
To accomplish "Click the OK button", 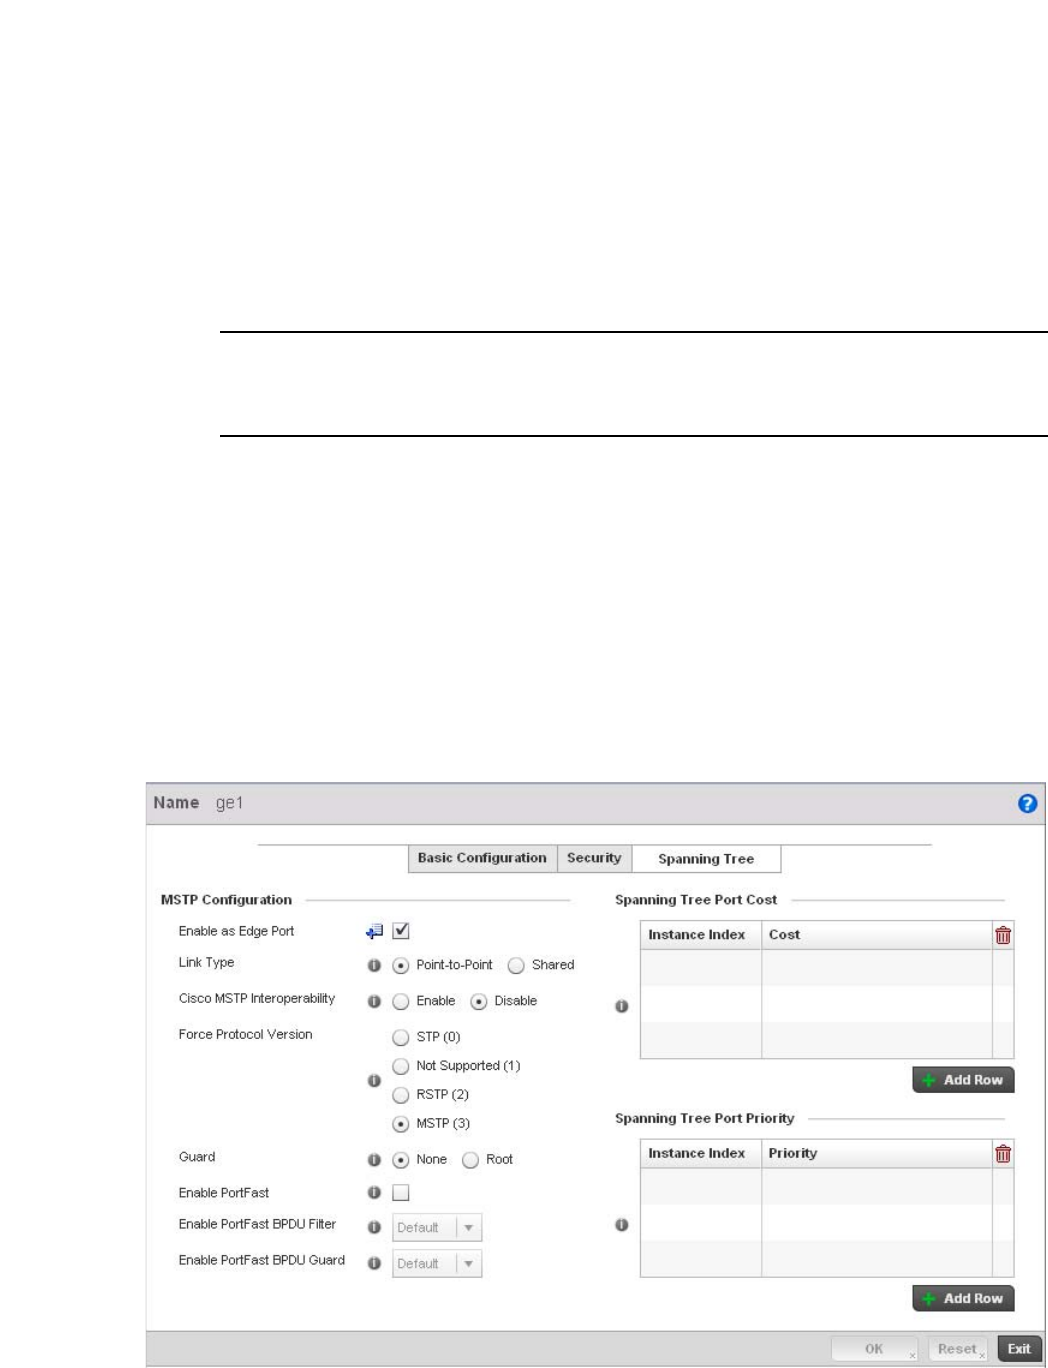I will tap(875, 1349).
